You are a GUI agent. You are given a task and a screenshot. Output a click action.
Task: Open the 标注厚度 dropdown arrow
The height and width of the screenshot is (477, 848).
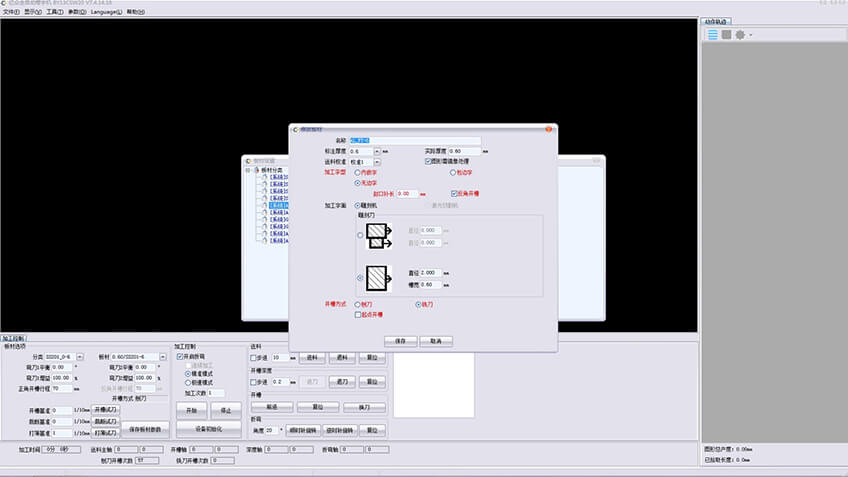(x=377, y=151)
